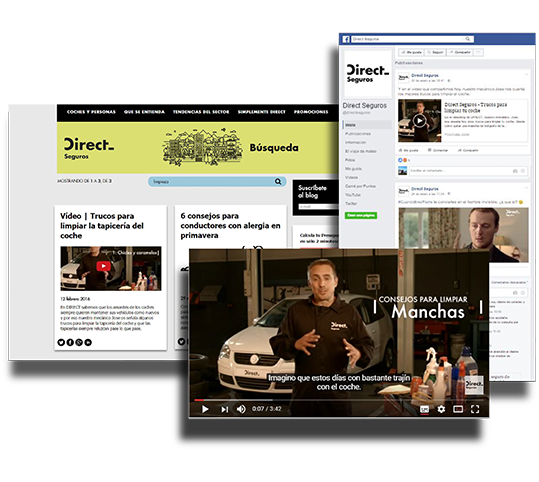Select Inicio in the Facebook sidebar

coord(367,125)
